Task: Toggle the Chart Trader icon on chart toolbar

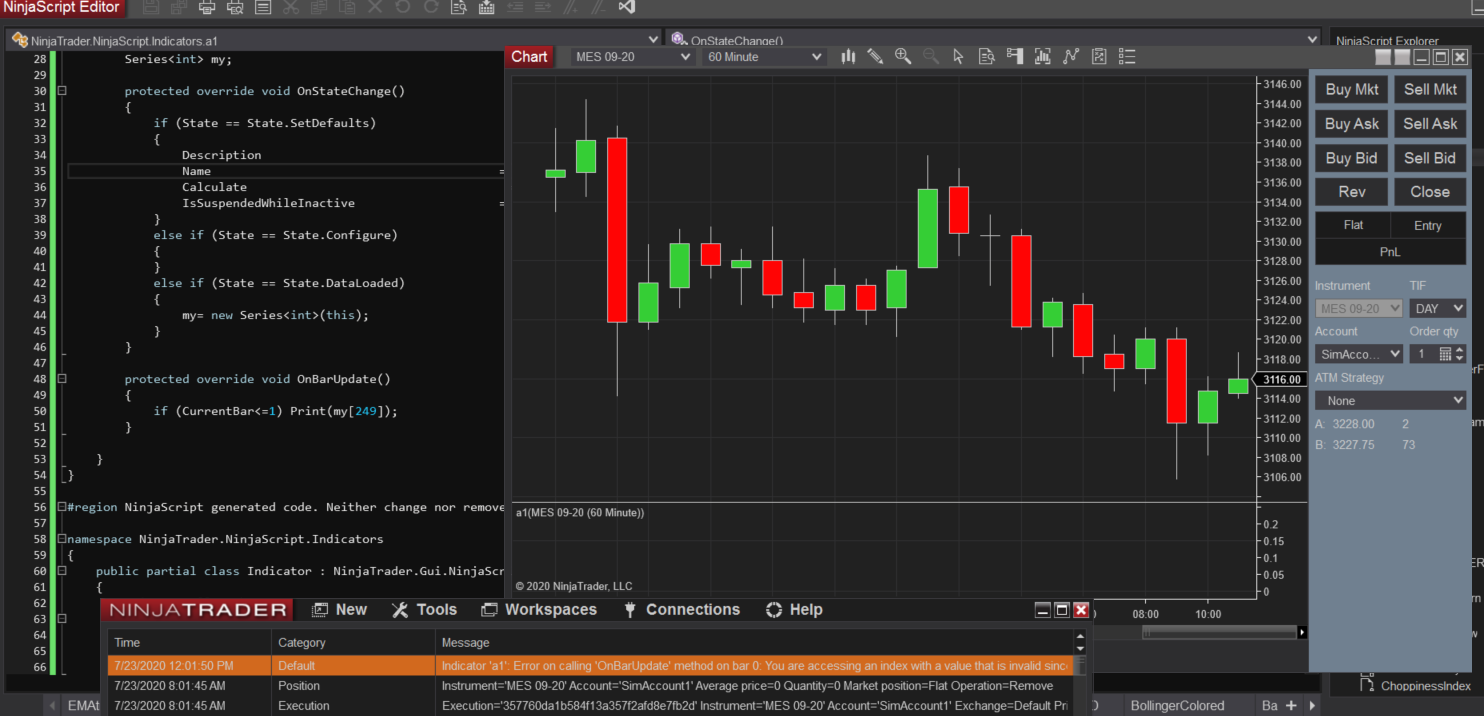Action: point(1015,57)
